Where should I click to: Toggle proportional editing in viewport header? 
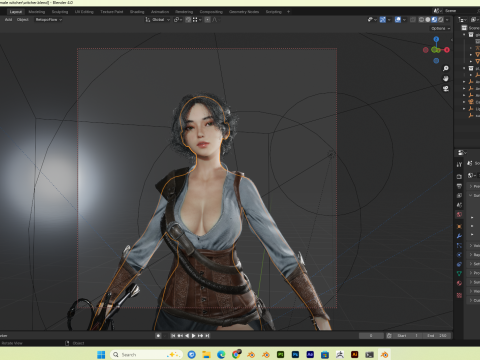[x=208, y=20]
